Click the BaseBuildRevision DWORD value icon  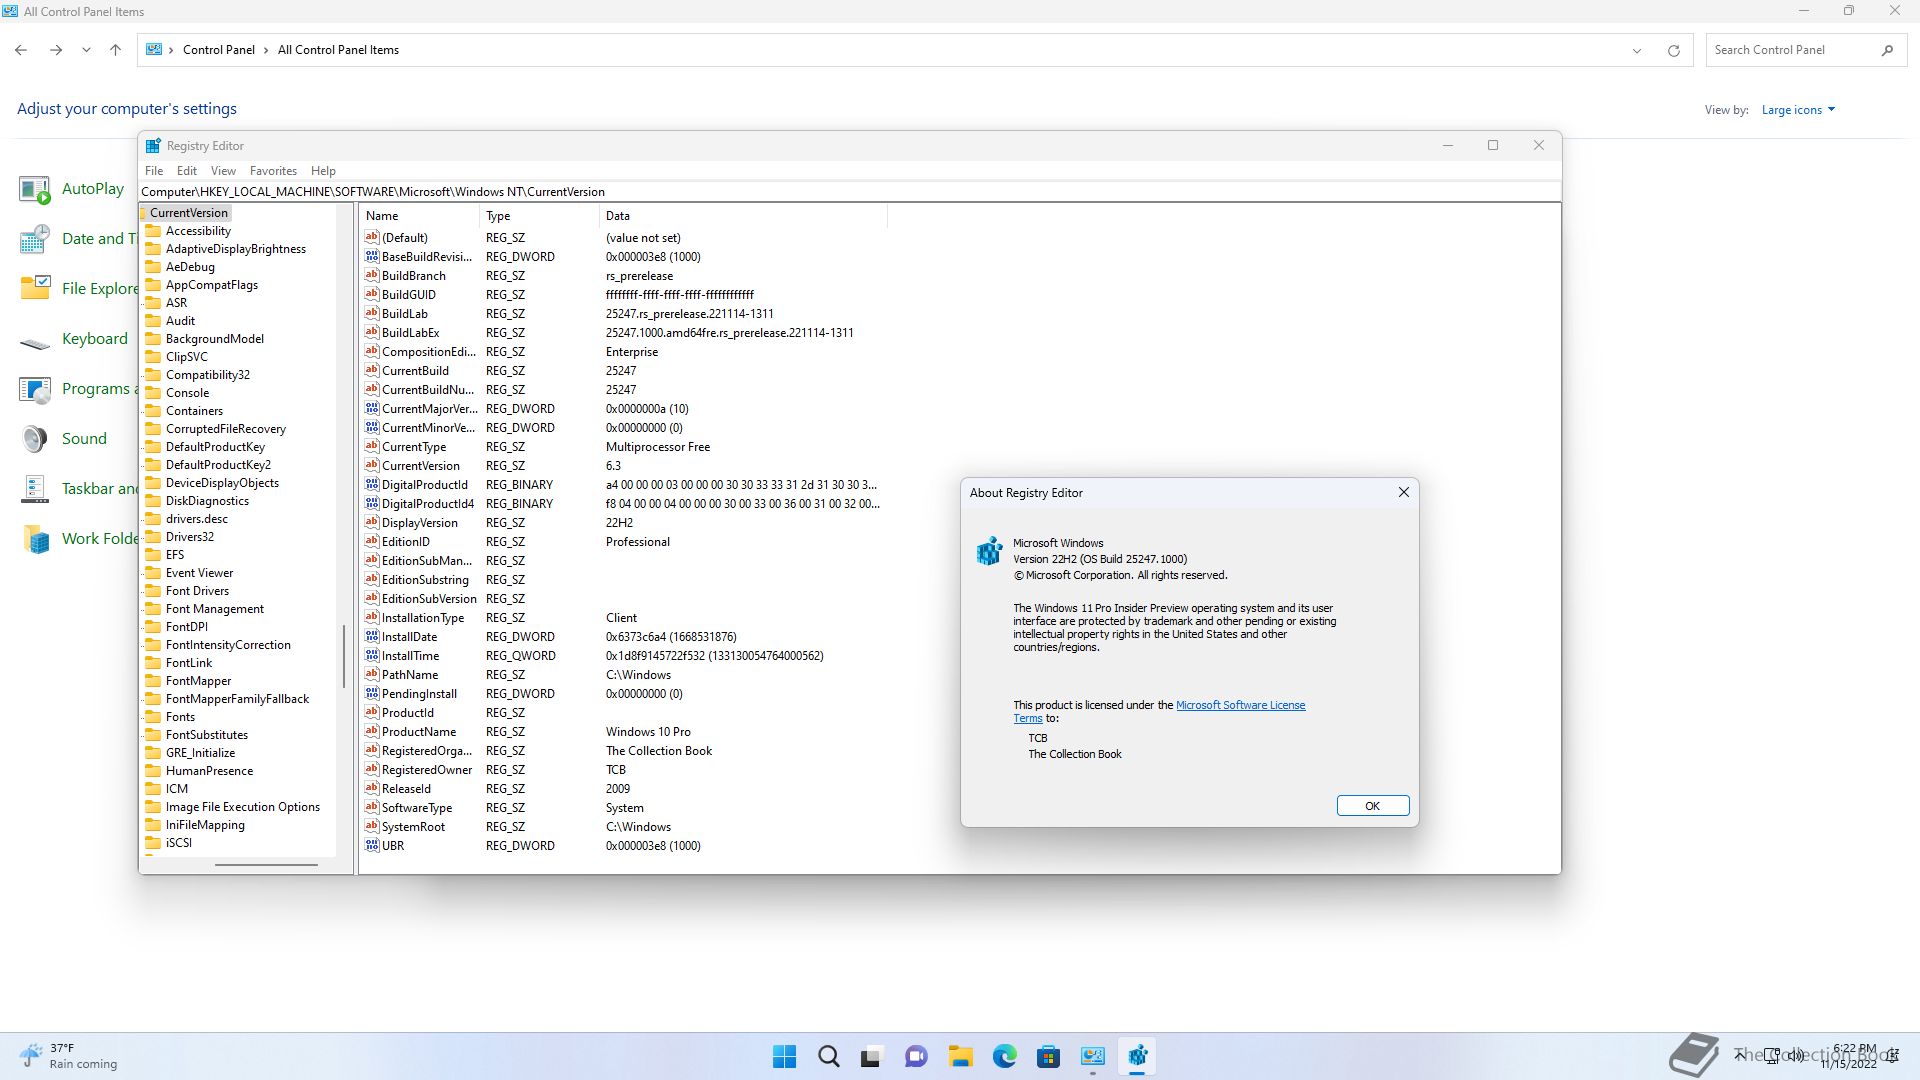pos(372,257)
